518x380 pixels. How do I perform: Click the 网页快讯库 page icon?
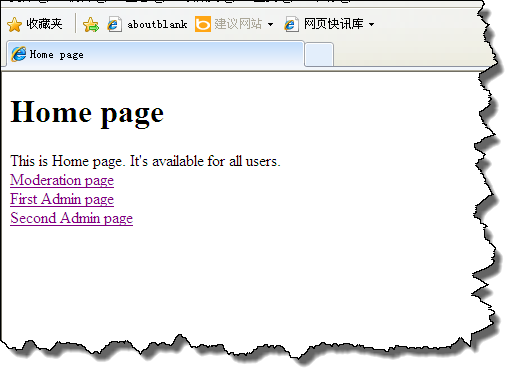coord(291,24)
